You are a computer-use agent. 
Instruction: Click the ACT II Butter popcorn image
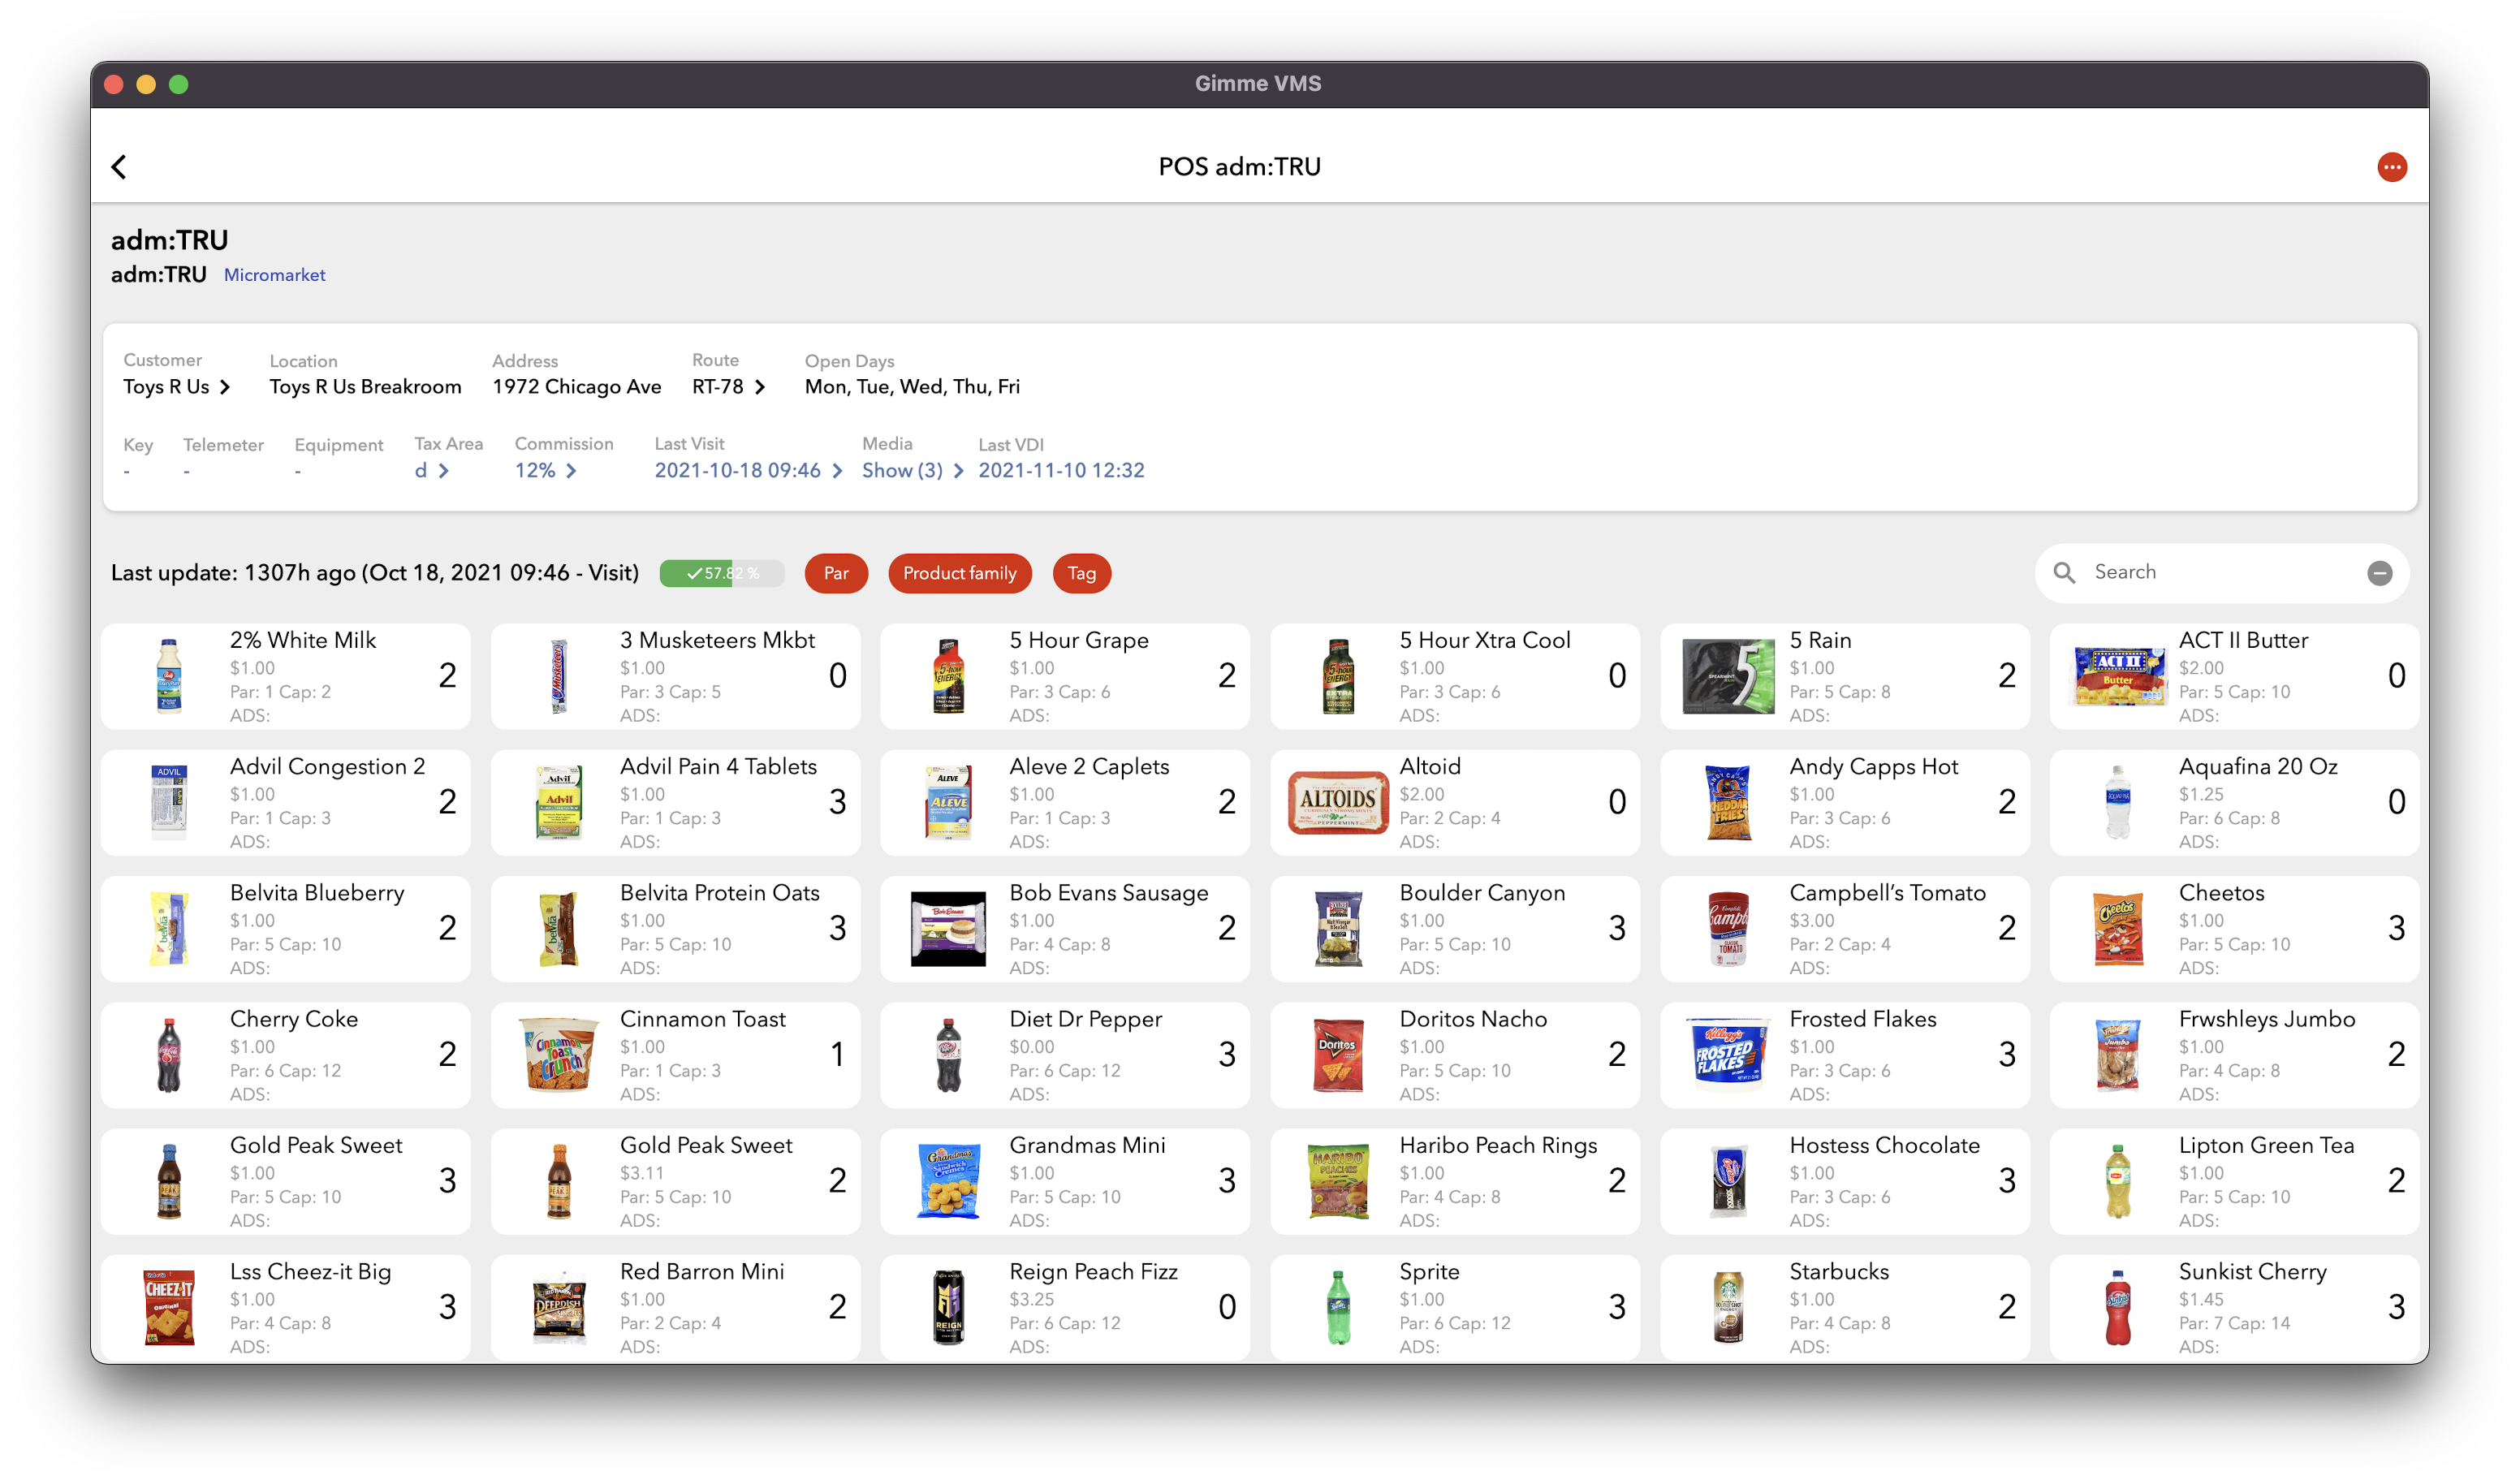(x=2118, y=676)
